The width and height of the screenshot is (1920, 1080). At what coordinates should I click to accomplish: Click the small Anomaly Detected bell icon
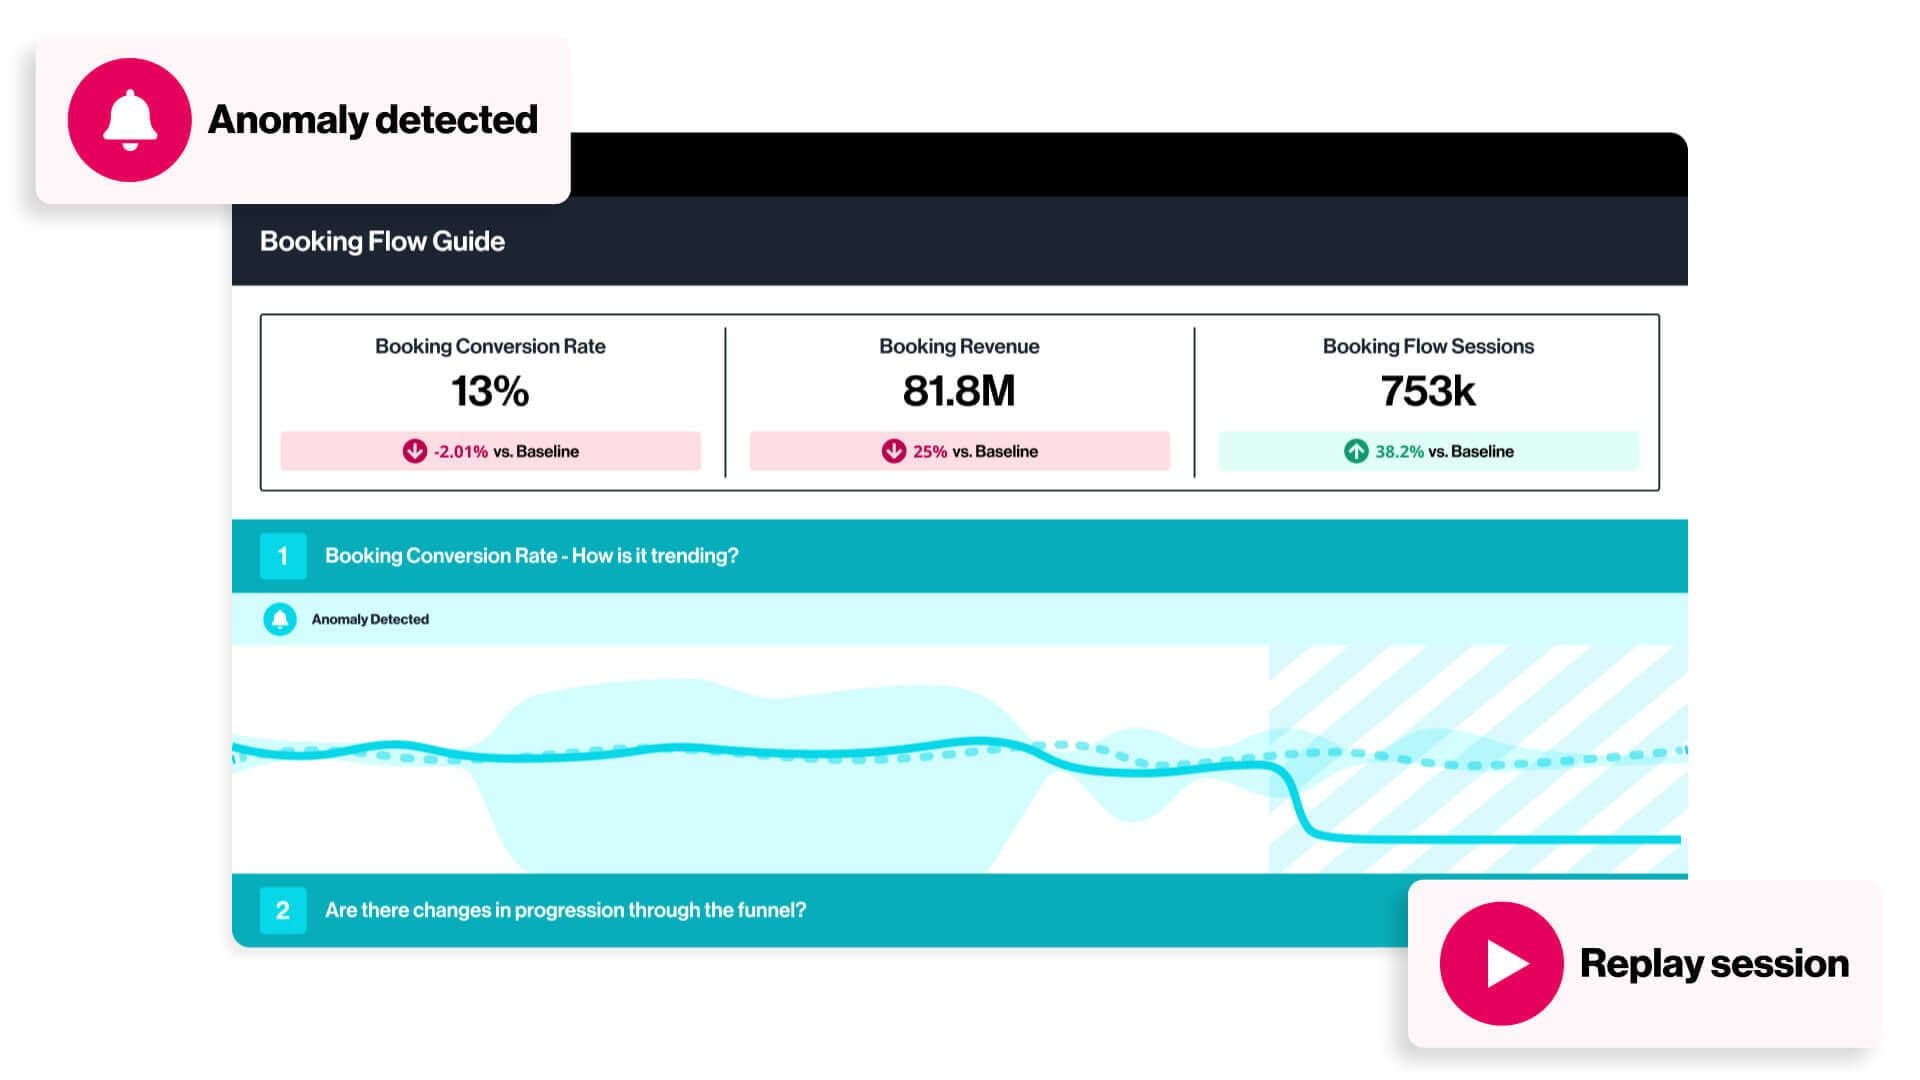point(280,619)
